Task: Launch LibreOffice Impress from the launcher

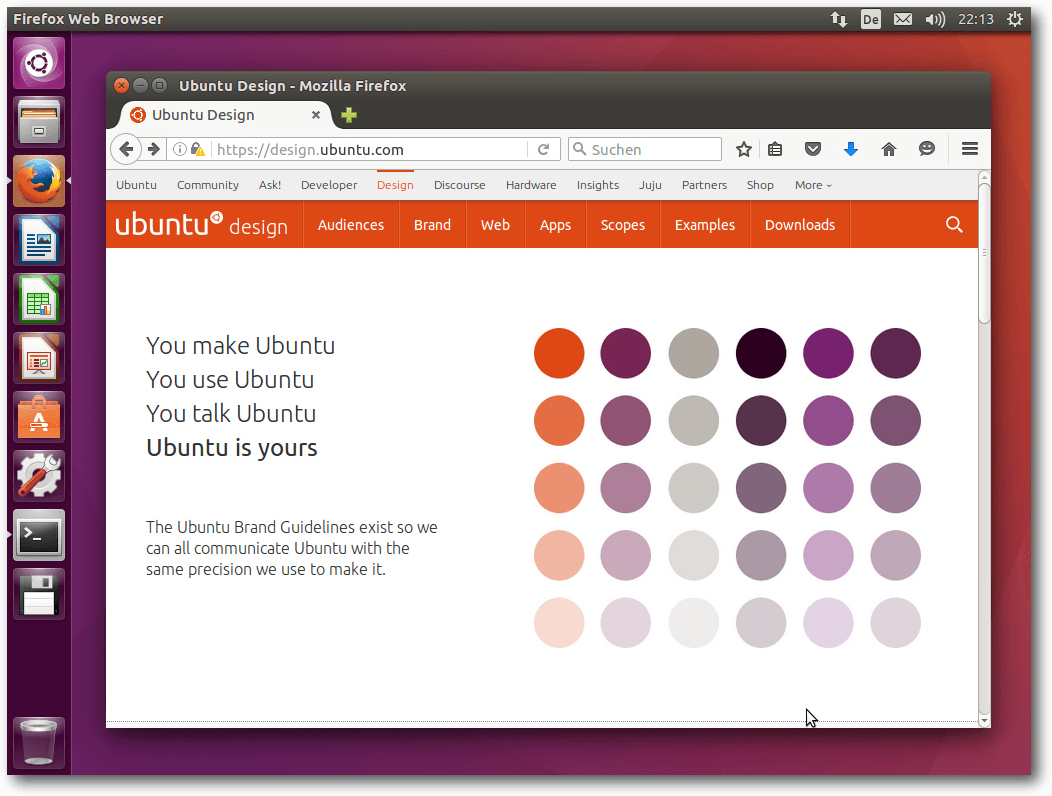Action: [x=39, y=358]
